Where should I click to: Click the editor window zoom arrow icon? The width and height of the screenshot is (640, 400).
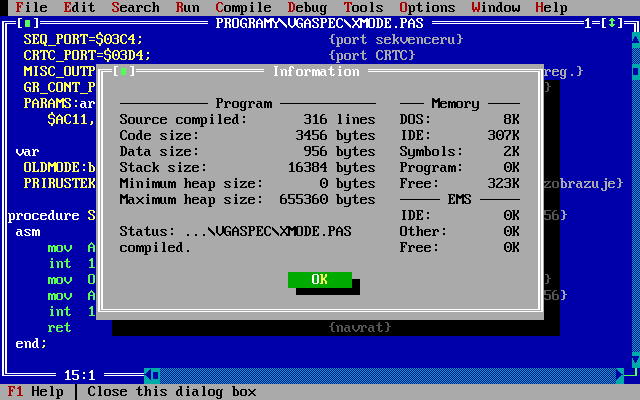(x=612, y=23)
